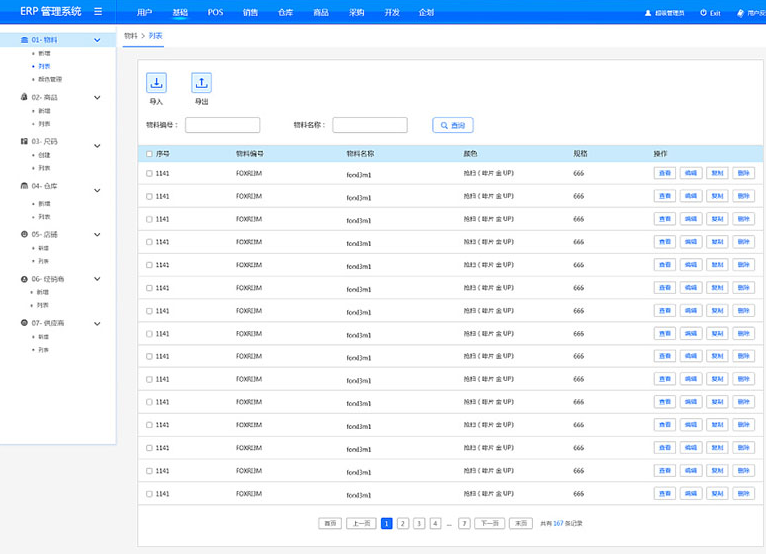Go to page 4 in pagination
Image resolution: width=766 pixels, height=554 pixels.
coord(435,523)
